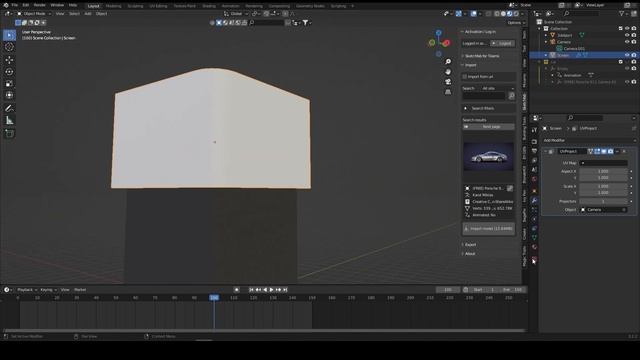
Task: Click the Next page button
Action: (489, 127)
